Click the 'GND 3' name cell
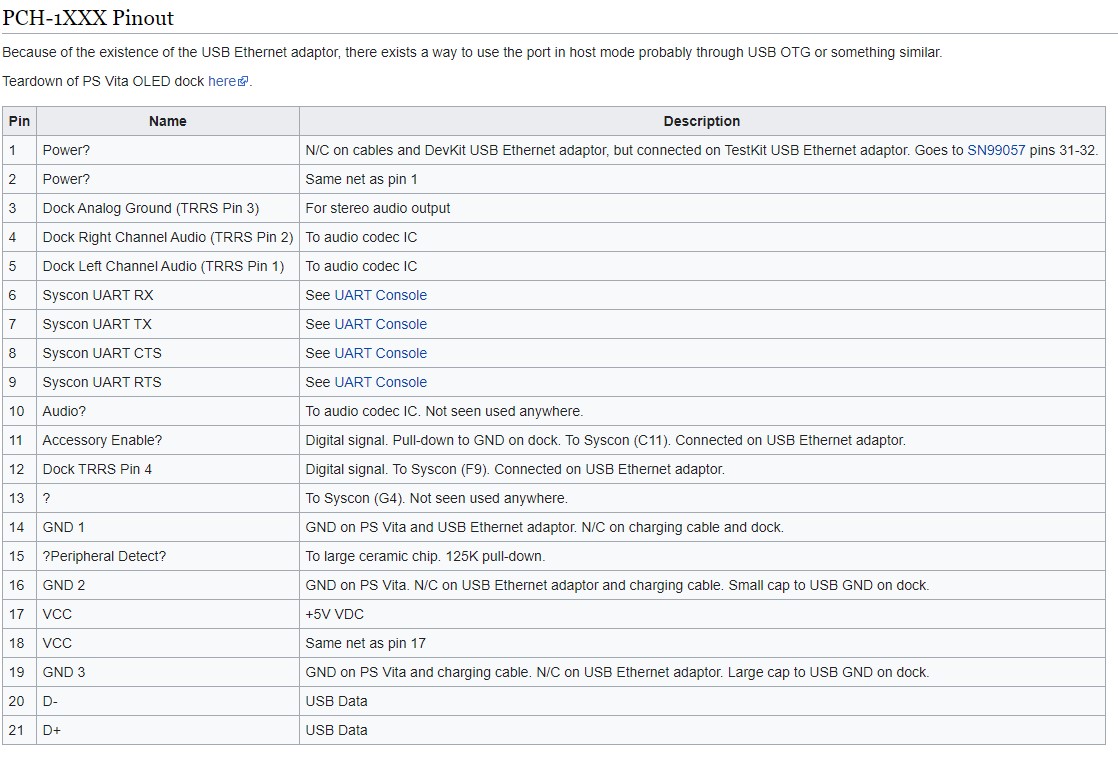This screenshot has width=1118, height=757. tap(168, 673)
